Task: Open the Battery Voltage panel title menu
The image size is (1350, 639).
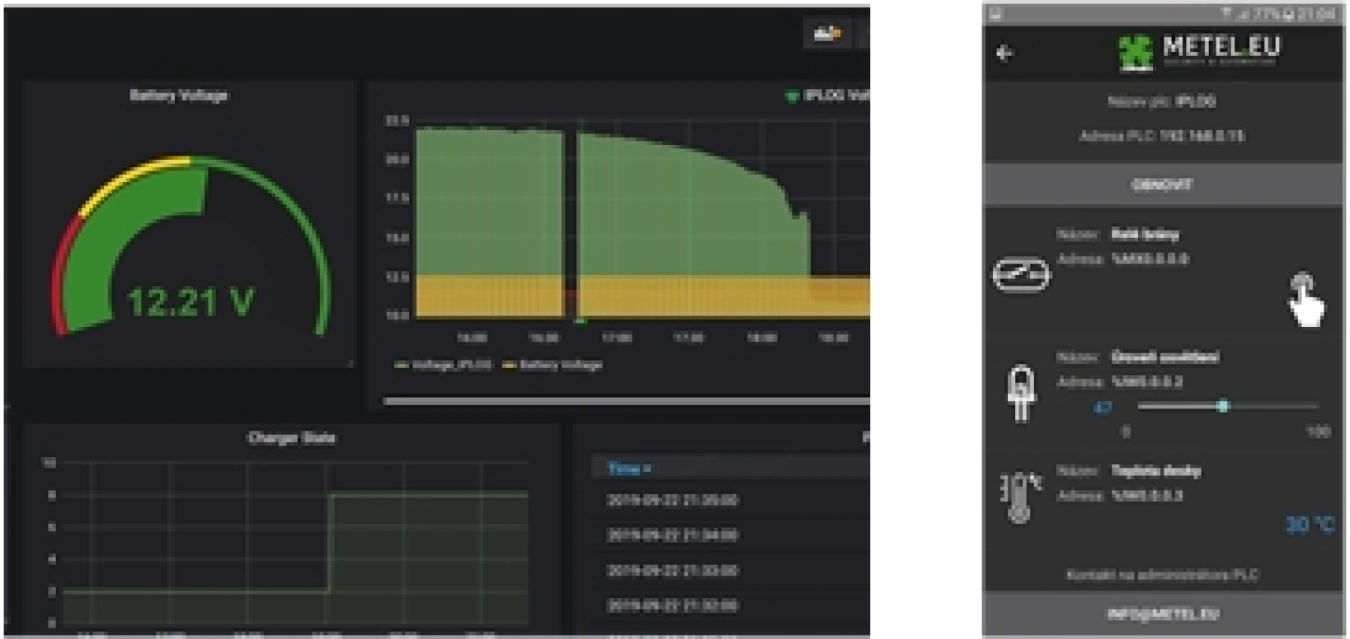Action: 178,96
